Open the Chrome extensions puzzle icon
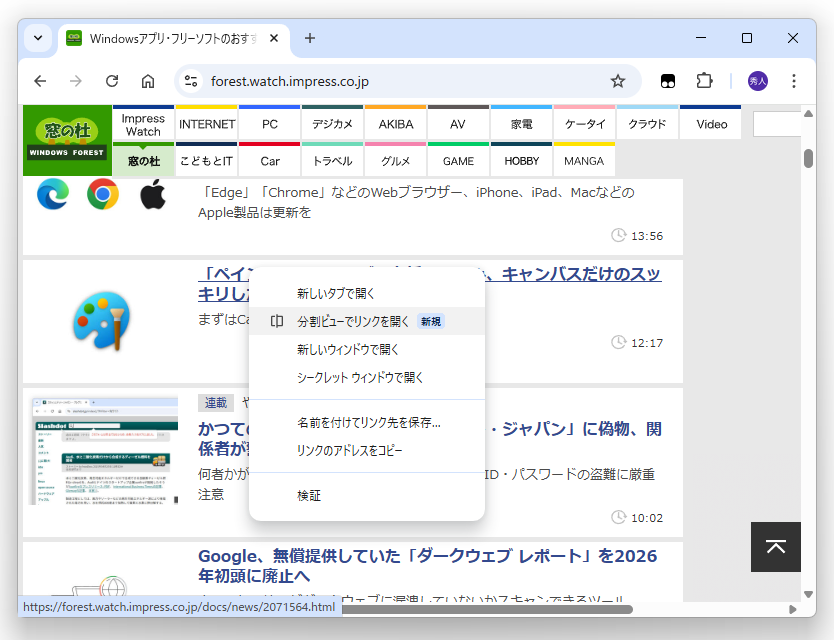The width and height of the screenshot is (834, 640). point(705,81)
